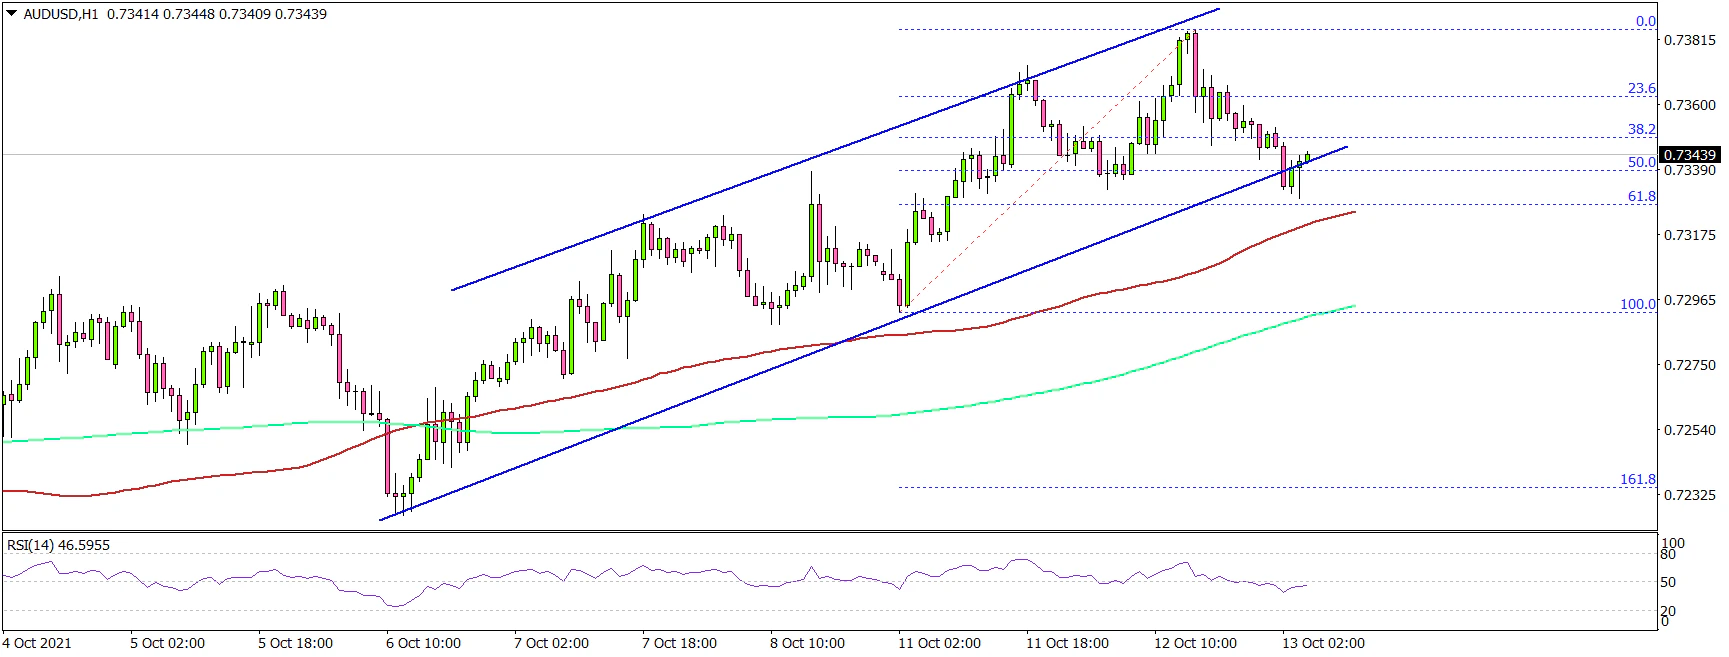Click the 0.72325 price axis label
Image resolution: width=1729 pixels, height=657 pixels.
[x=1689, y=495]
